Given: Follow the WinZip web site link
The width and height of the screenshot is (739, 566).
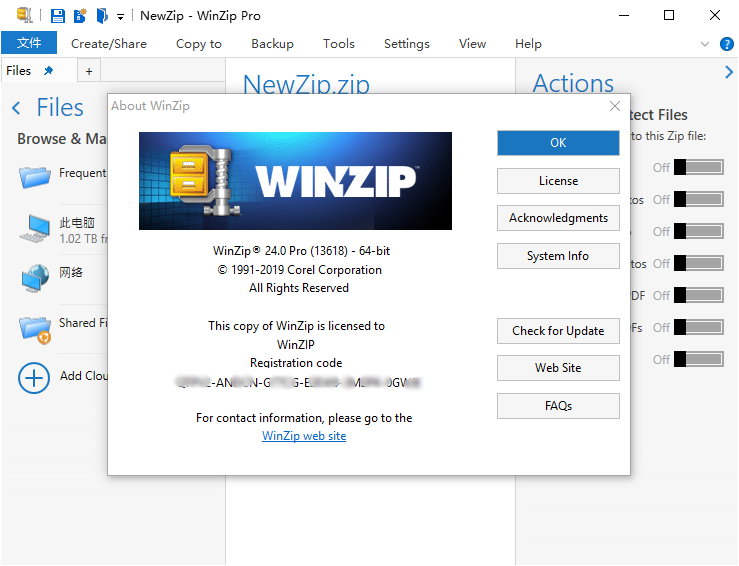Looking at the screenshot, I should coord(304,436).
